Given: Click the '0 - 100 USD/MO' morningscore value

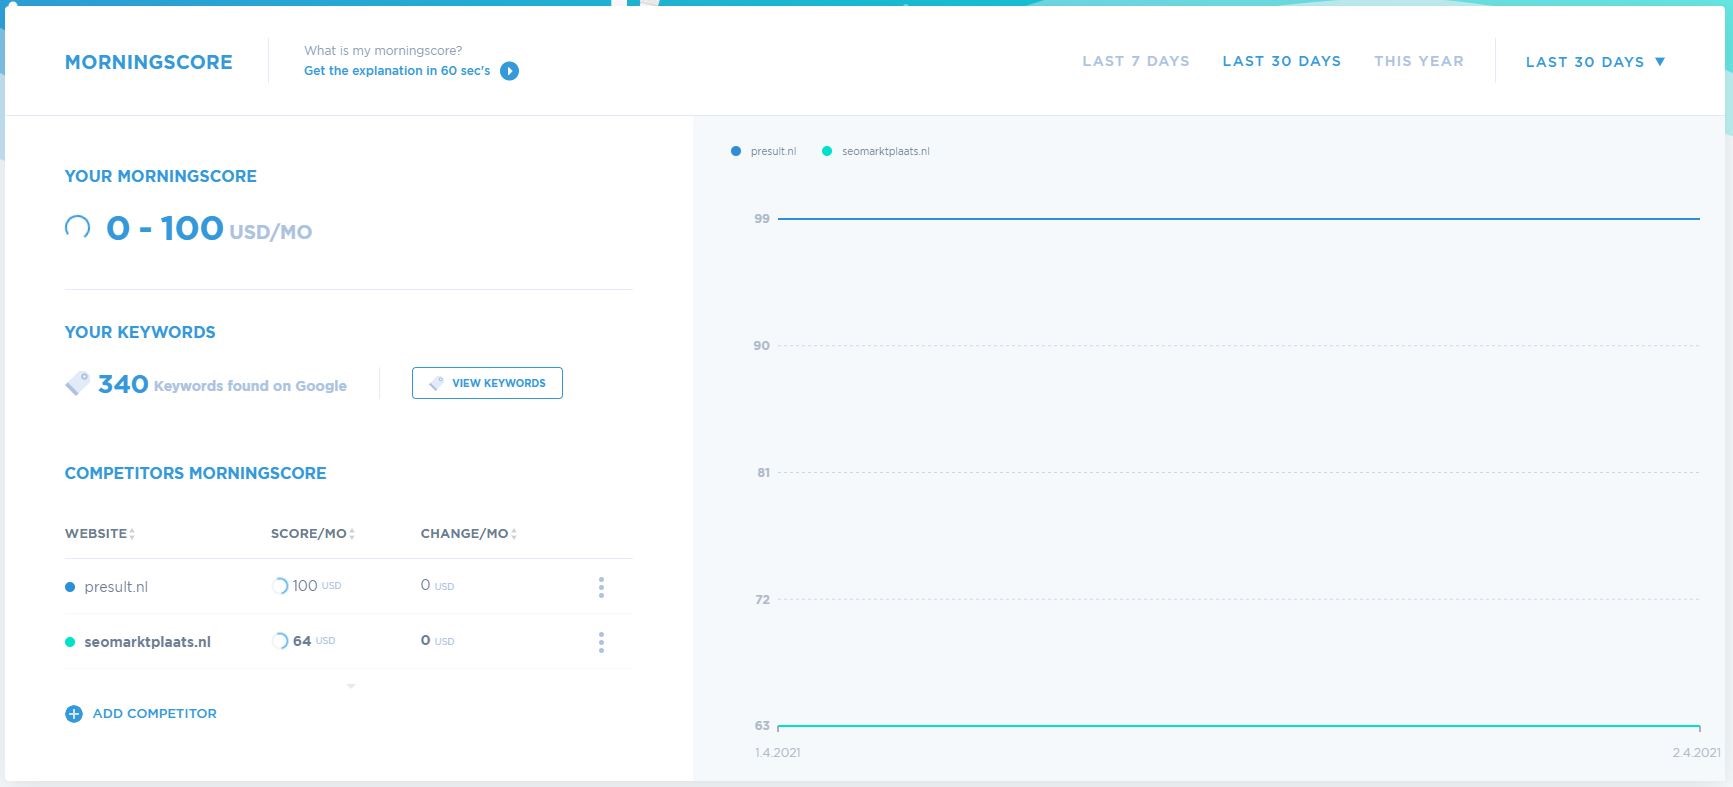Looking at the screenshot, I should (209, 229).
